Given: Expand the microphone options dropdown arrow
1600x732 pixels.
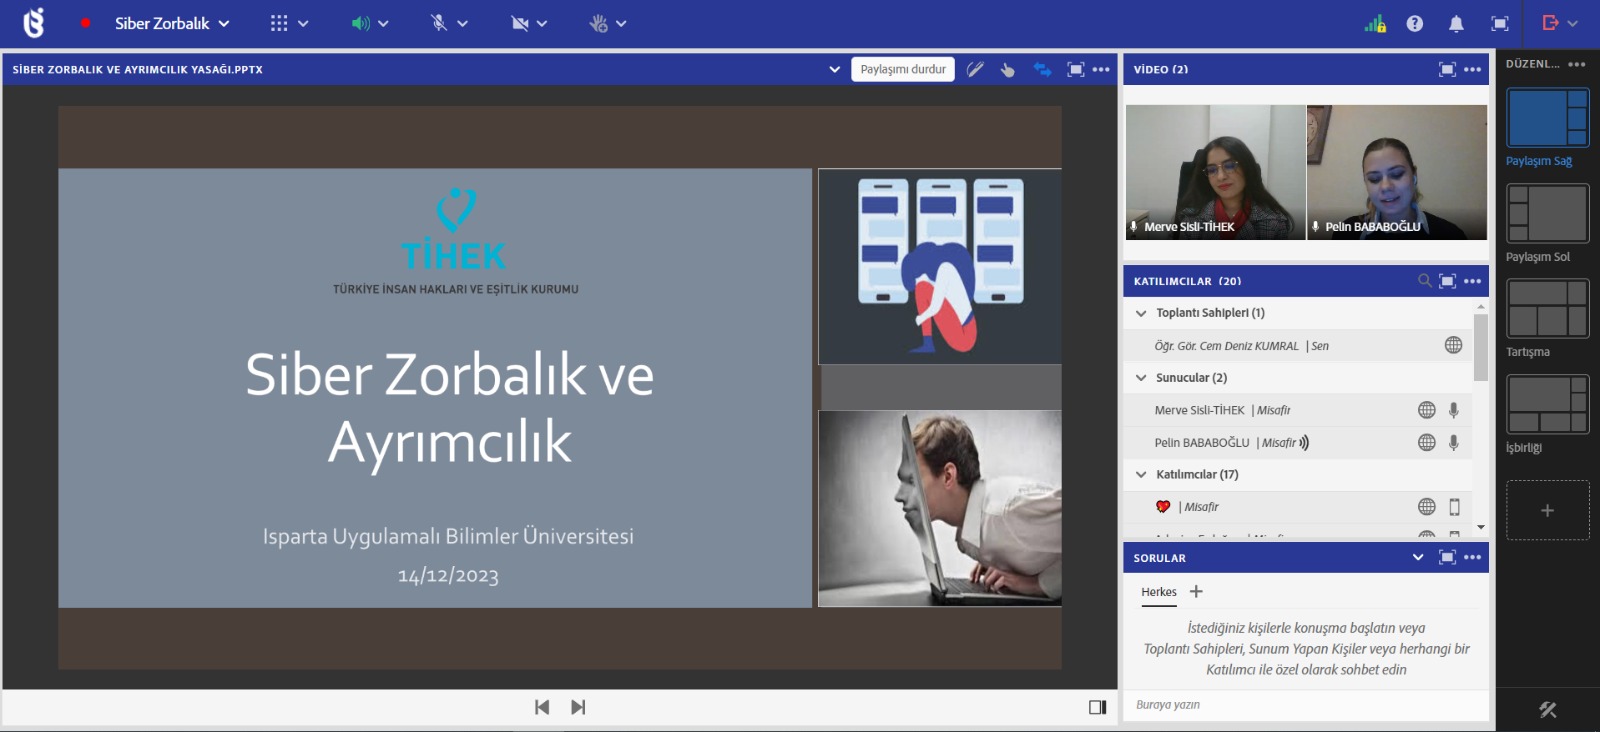Looking at the screenshot, I should pyautogui.click(x=462, y=23).
